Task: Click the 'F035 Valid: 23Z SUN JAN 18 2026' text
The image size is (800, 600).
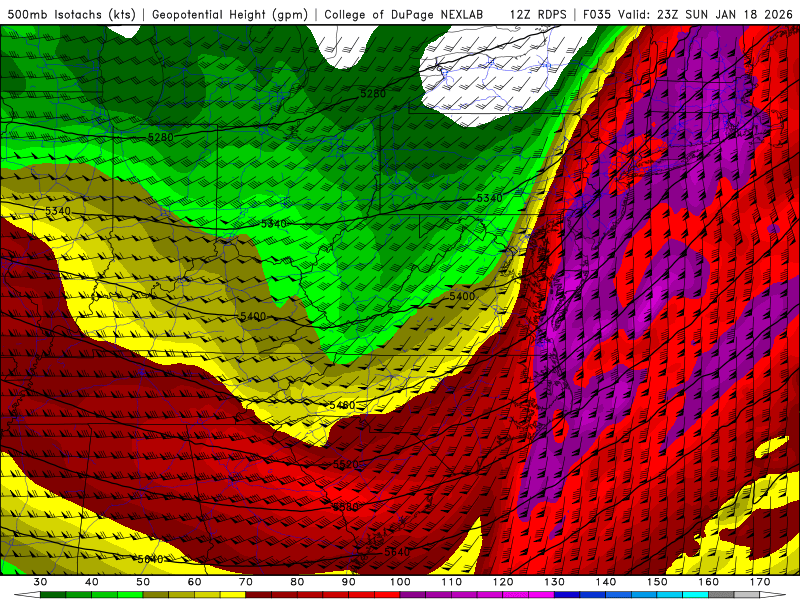Action: 687,14
